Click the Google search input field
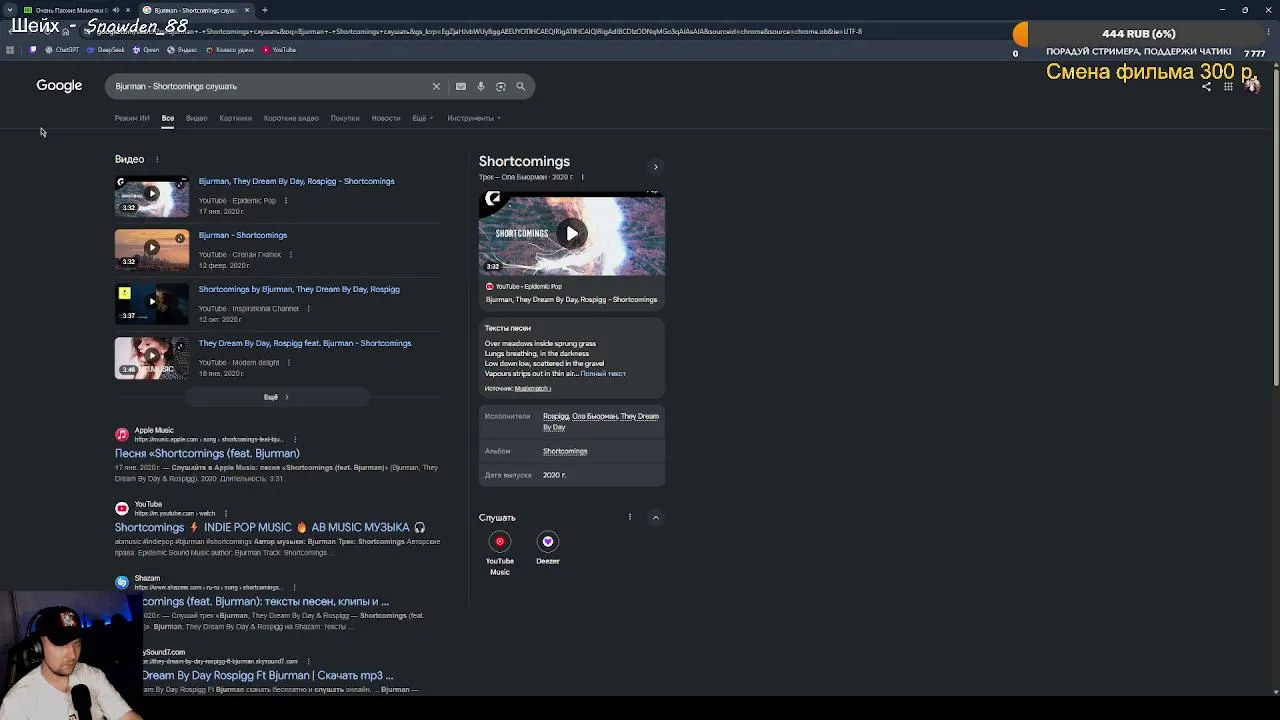Viewport: 1280px width, 720px height. (270, 86)
